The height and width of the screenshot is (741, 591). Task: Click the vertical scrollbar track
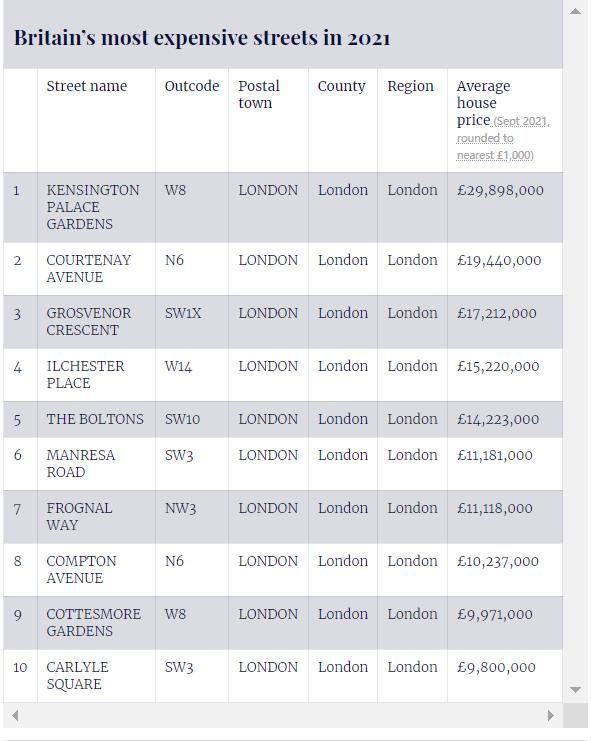tap(575, 350)
